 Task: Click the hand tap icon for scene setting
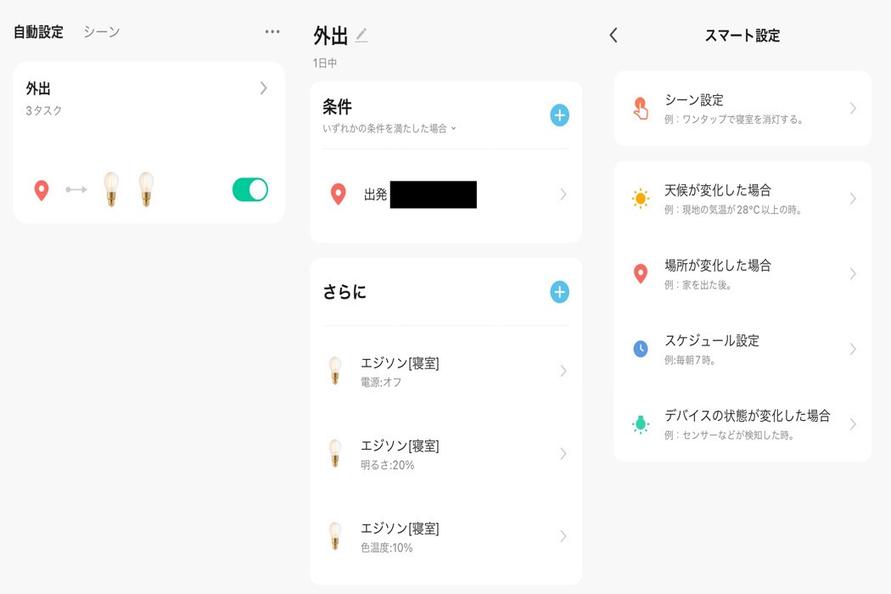coord(641,108)
